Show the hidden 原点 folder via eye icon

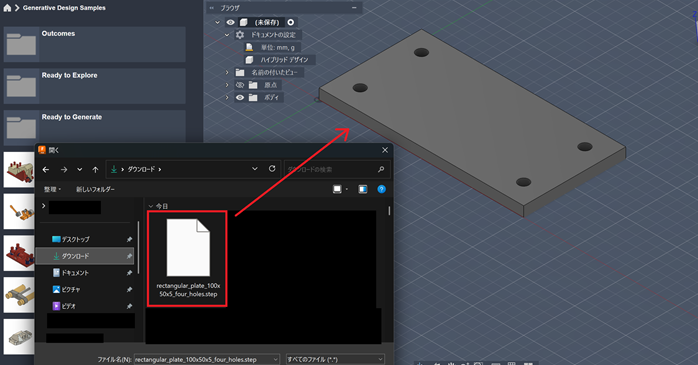click(240, 85)
